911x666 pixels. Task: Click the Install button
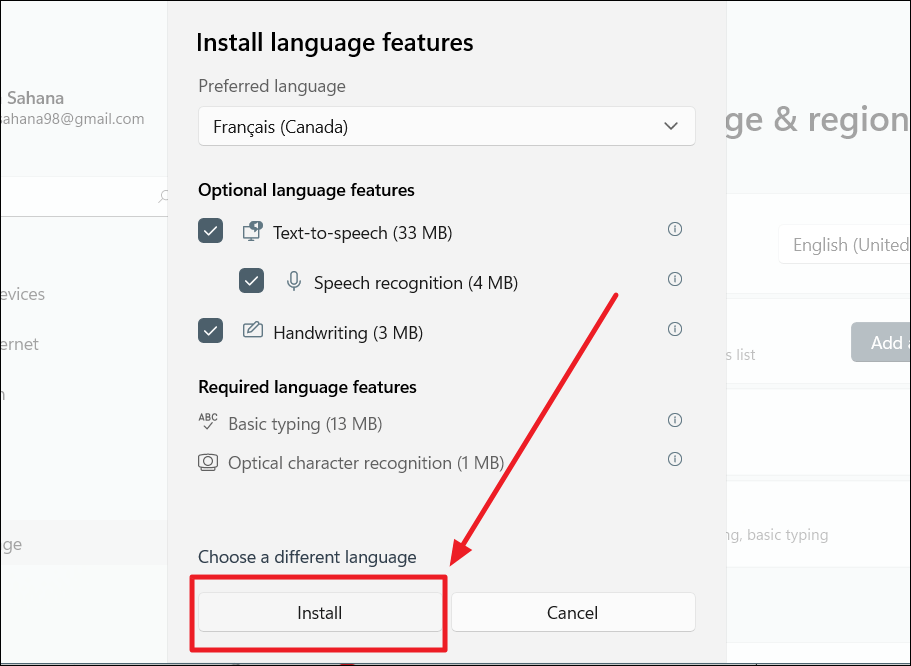(x=320, y=613)
